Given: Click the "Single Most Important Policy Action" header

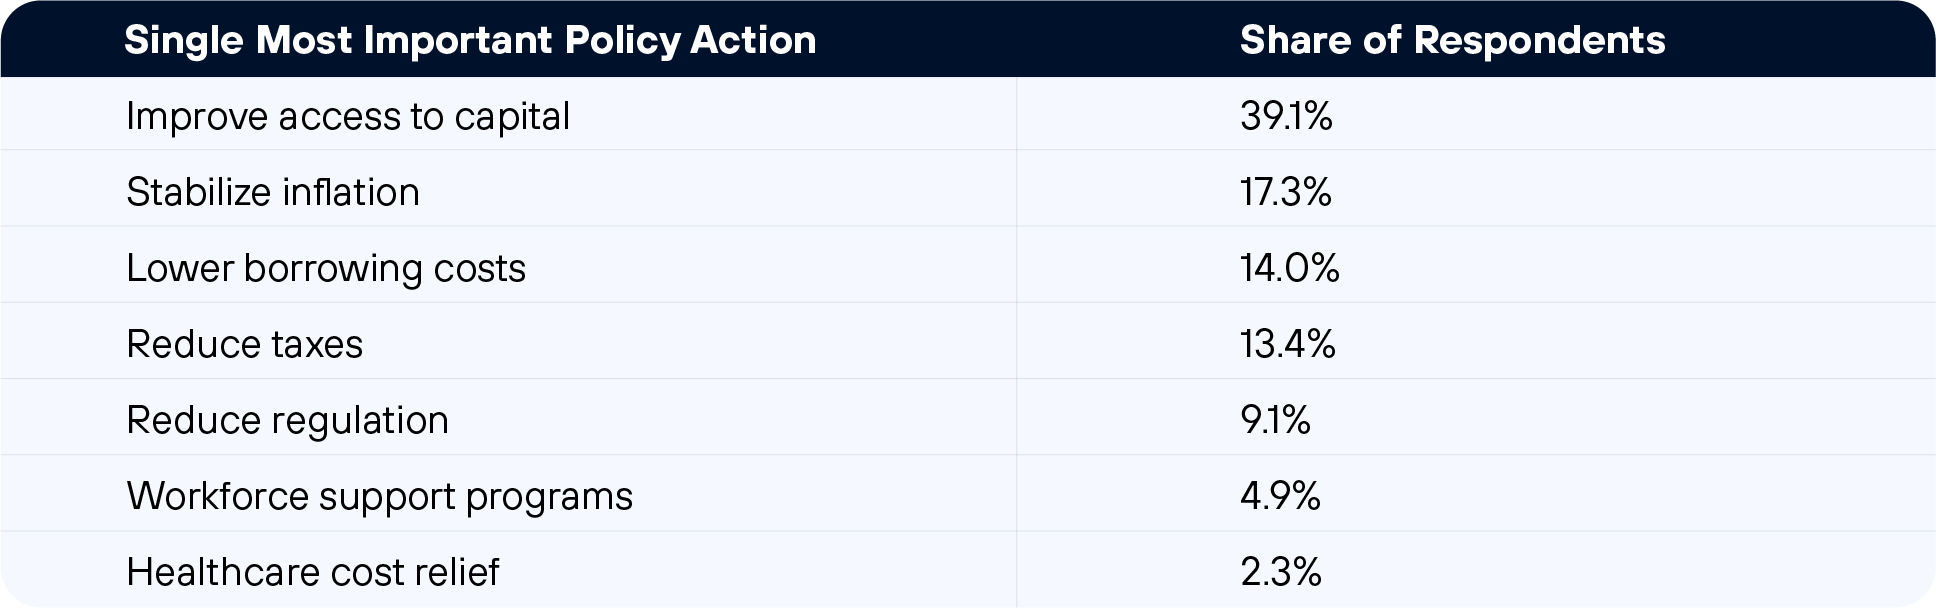Looking at the screenshot, I should pos(470,40).
